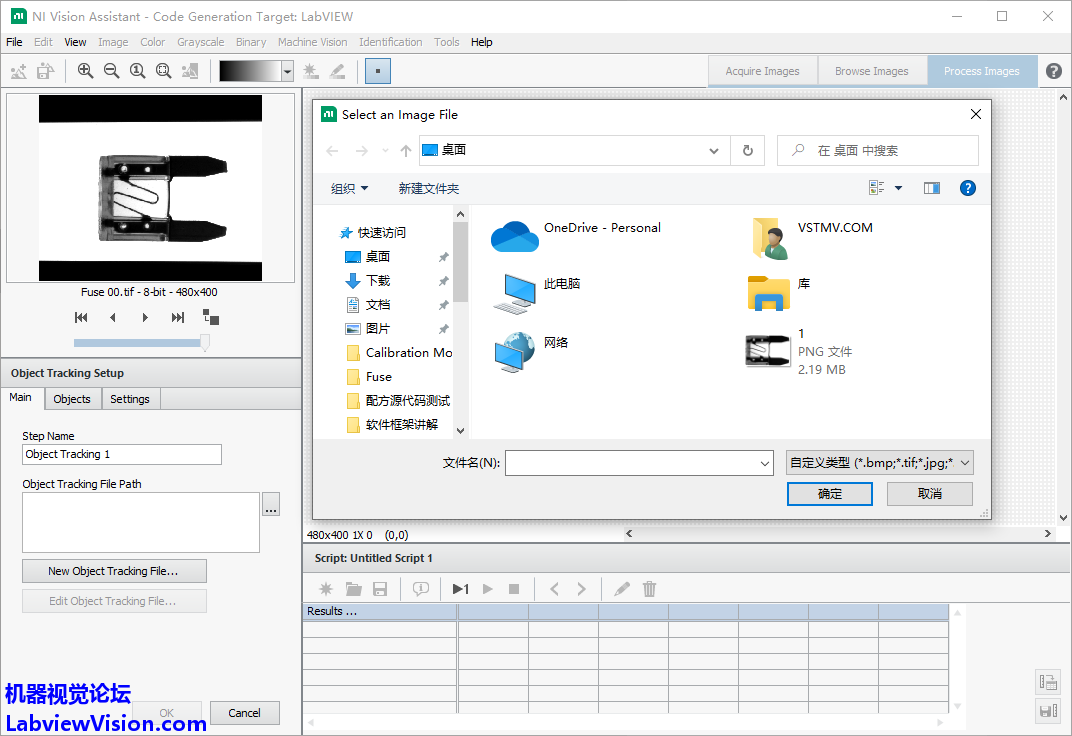The image size is (1072, 736).
Task: Go to the last image in preview
Action: pos(178,318)
